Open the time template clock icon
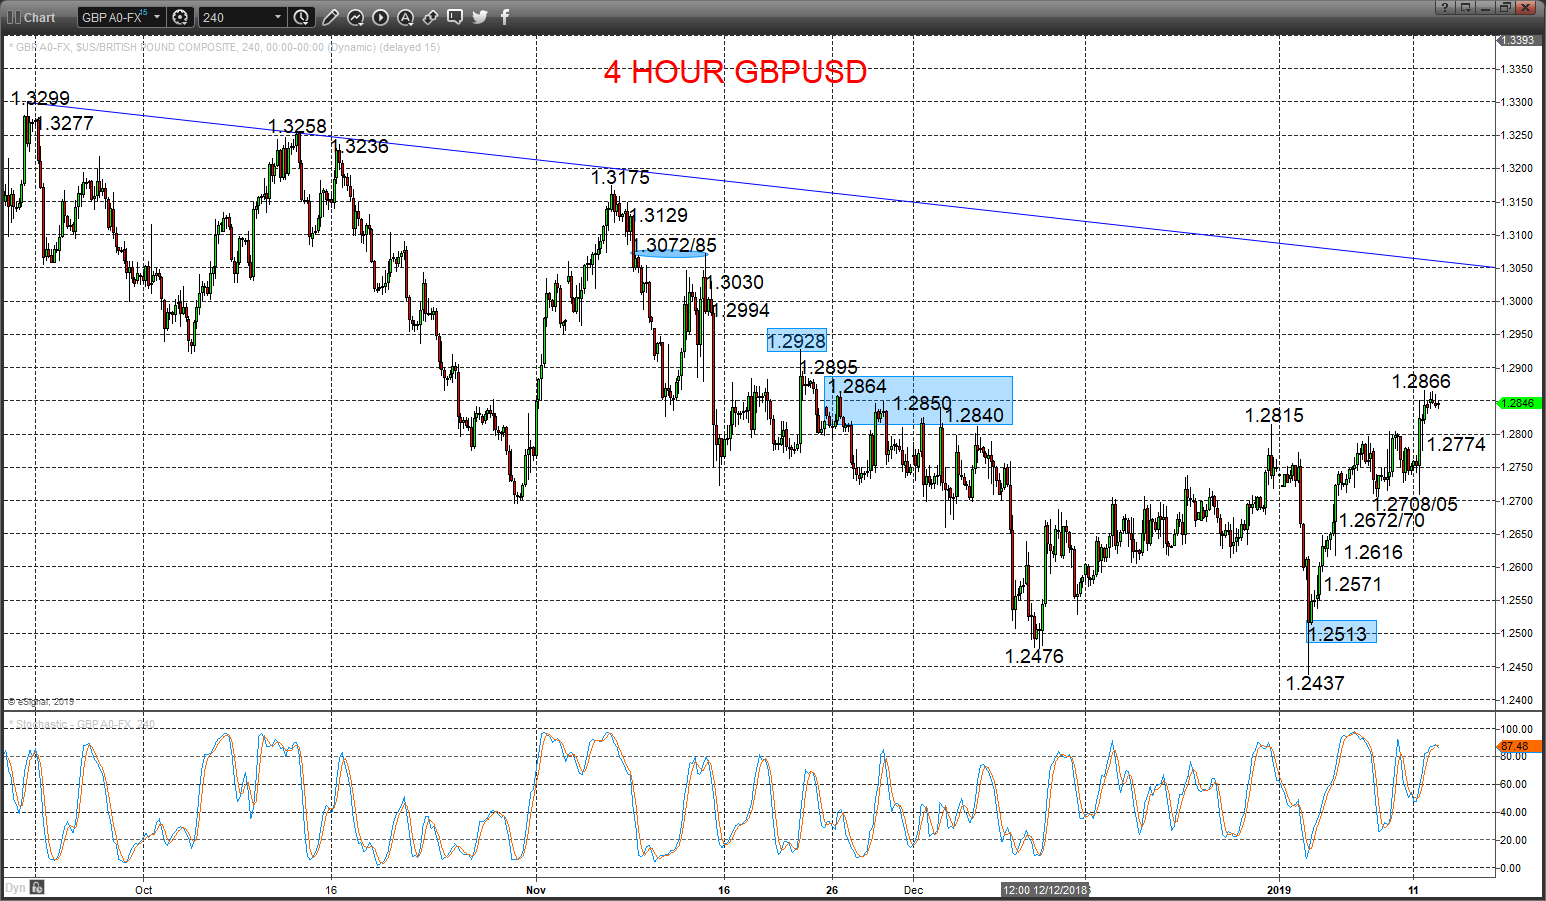 [x=301, y=17]
